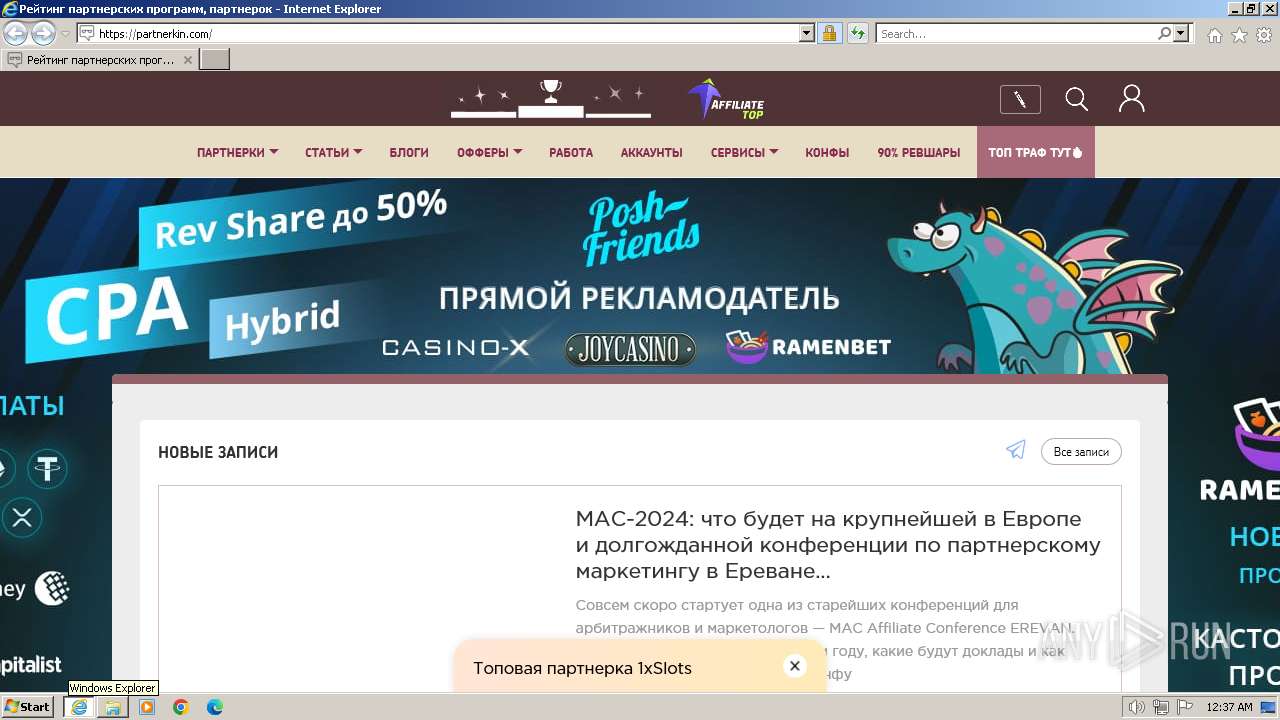Image resolution: width=1280 pixels, height=720 pixels.
Task: Click the CASINO-X logo in the banner
Action: click(x=456, y=348)
